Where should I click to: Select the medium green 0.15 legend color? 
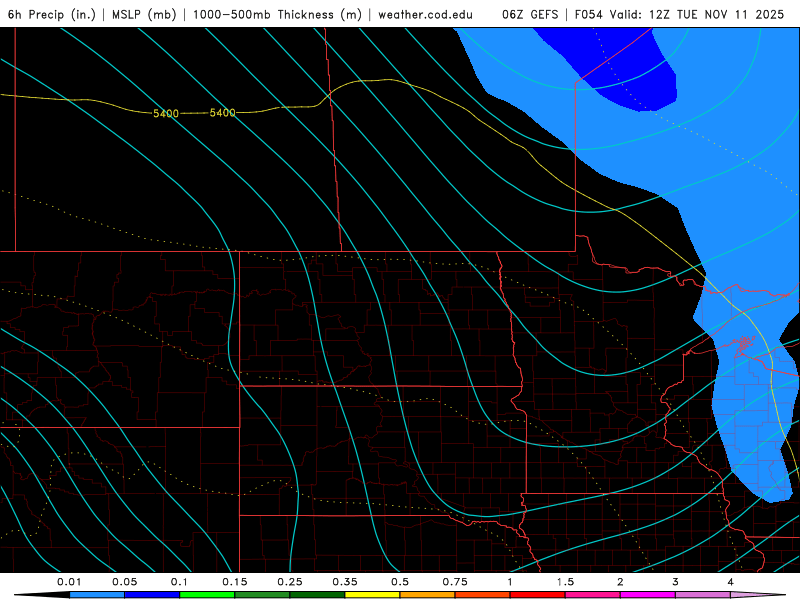[x=262, y=595]
